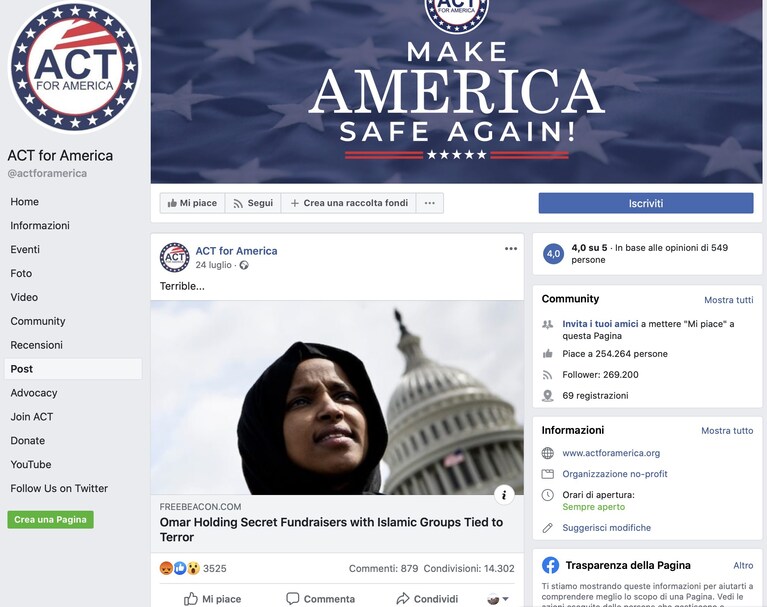Click Invita i tuoi amici link
The image size is (767, 607).
click(600, 324)
